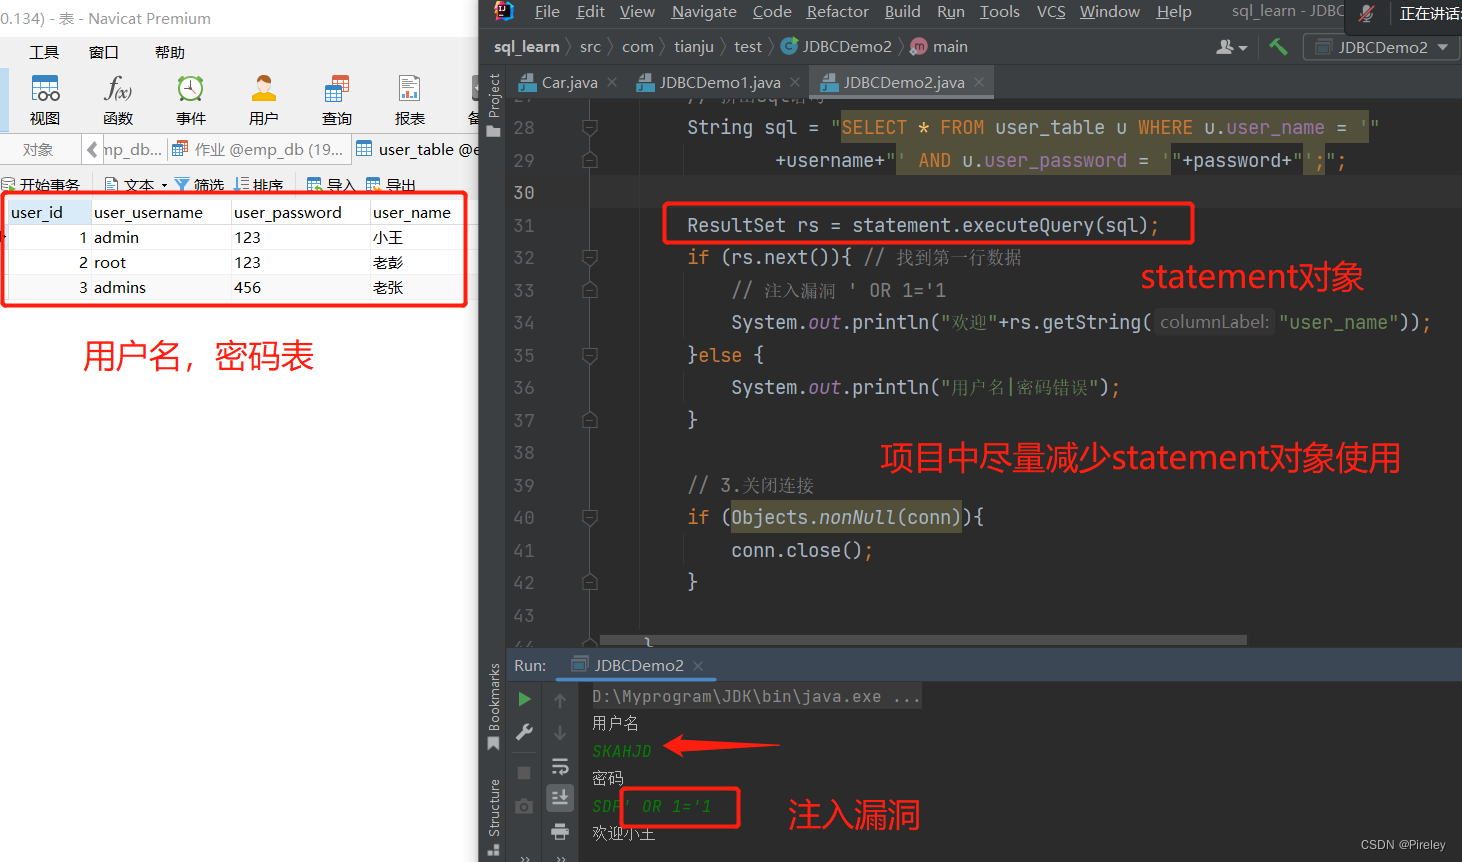Open the 用户 (User) icon in Navicat
This screenshot has width=1462, height=862.
coord(264,100)
